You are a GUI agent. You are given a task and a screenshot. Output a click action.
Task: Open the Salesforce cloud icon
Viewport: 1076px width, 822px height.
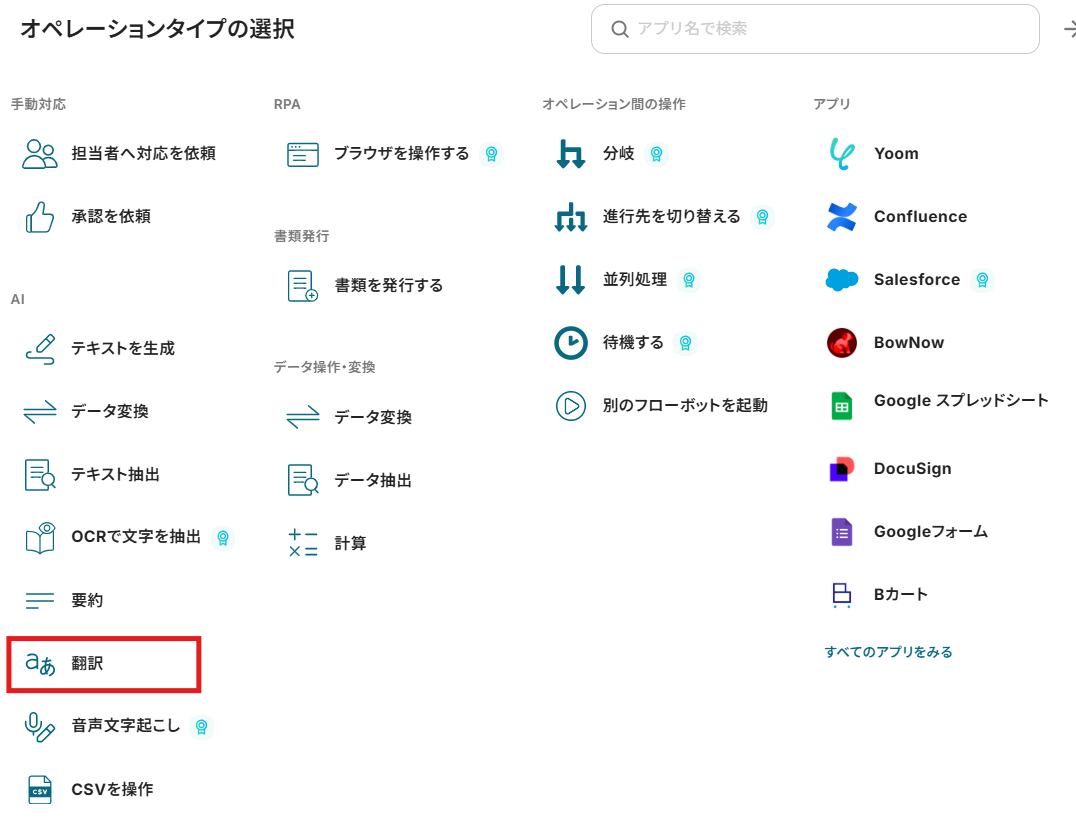coord(841,280)
